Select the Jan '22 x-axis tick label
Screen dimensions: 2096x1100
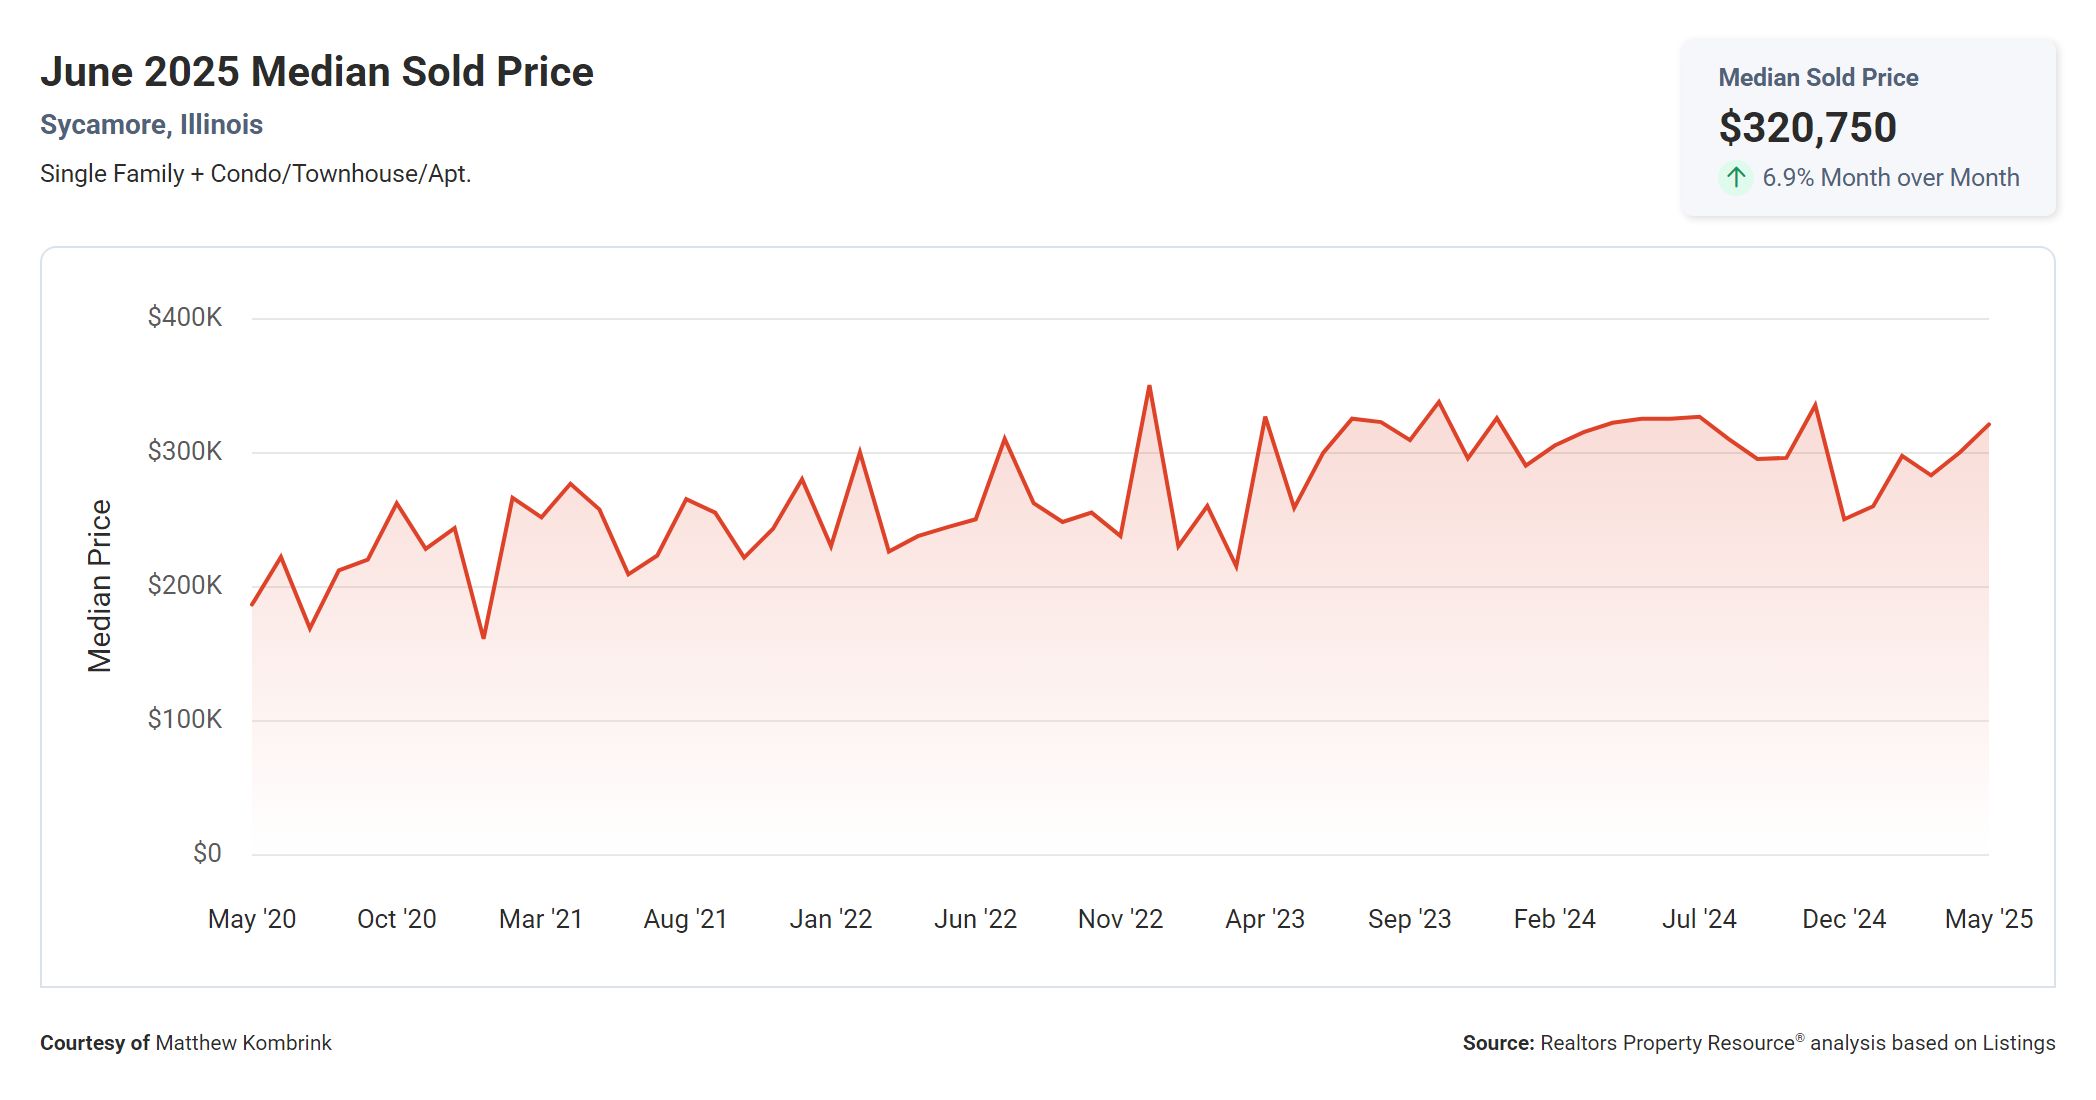830,919
